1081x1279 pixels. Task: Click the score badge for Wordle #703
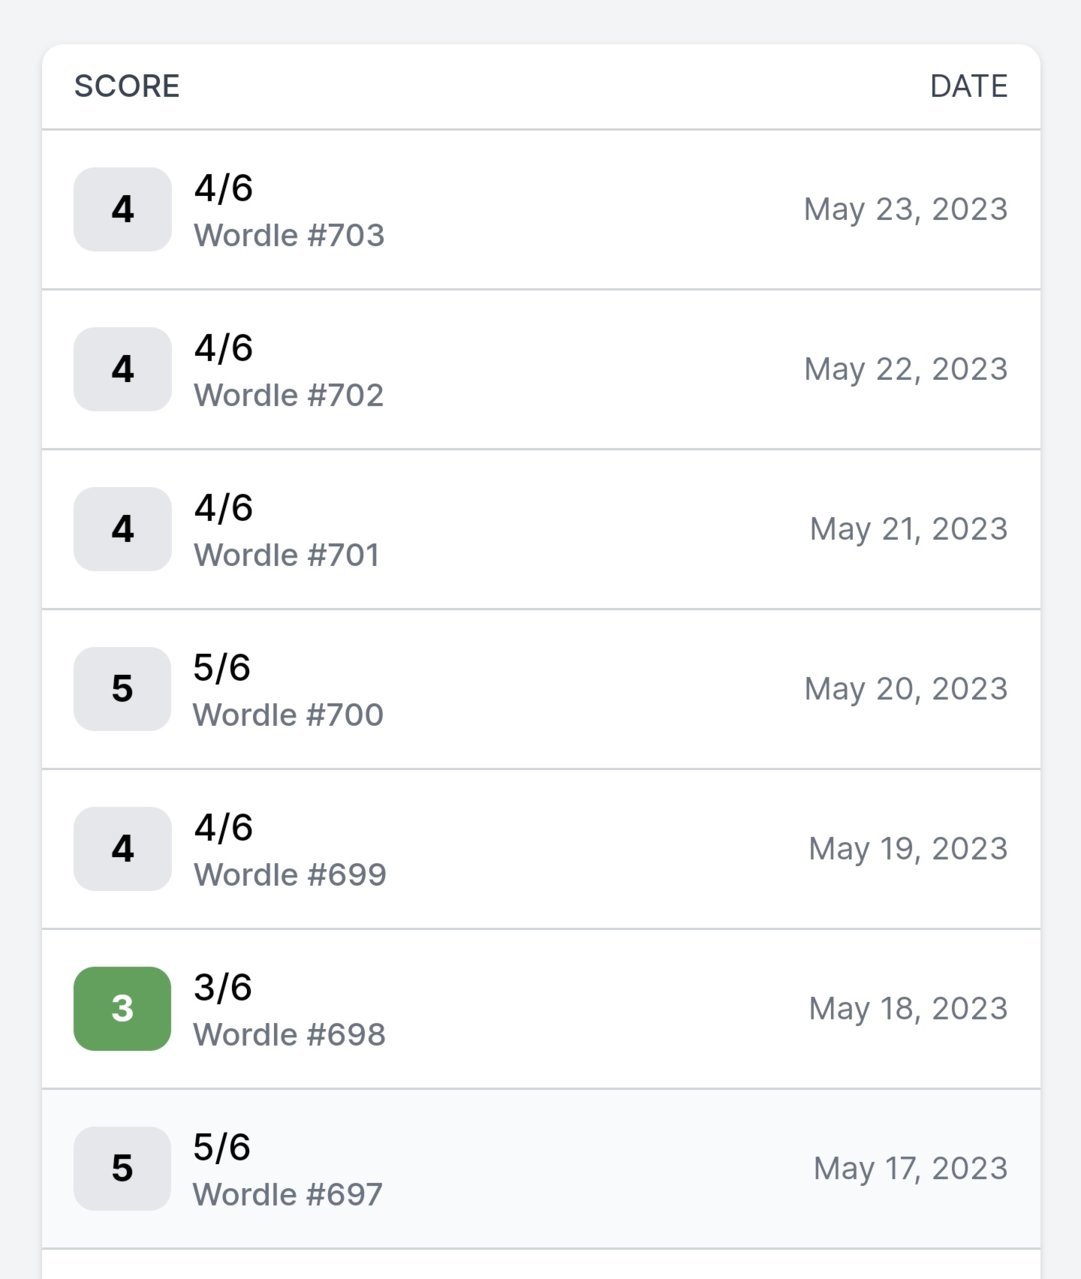[122, 209]
